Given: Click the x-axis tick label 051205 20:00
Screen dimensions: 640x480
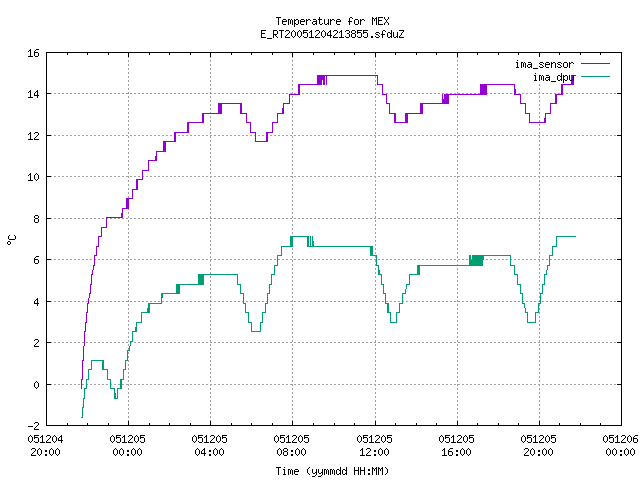Looking at the screenshot, I should (538, 446).
